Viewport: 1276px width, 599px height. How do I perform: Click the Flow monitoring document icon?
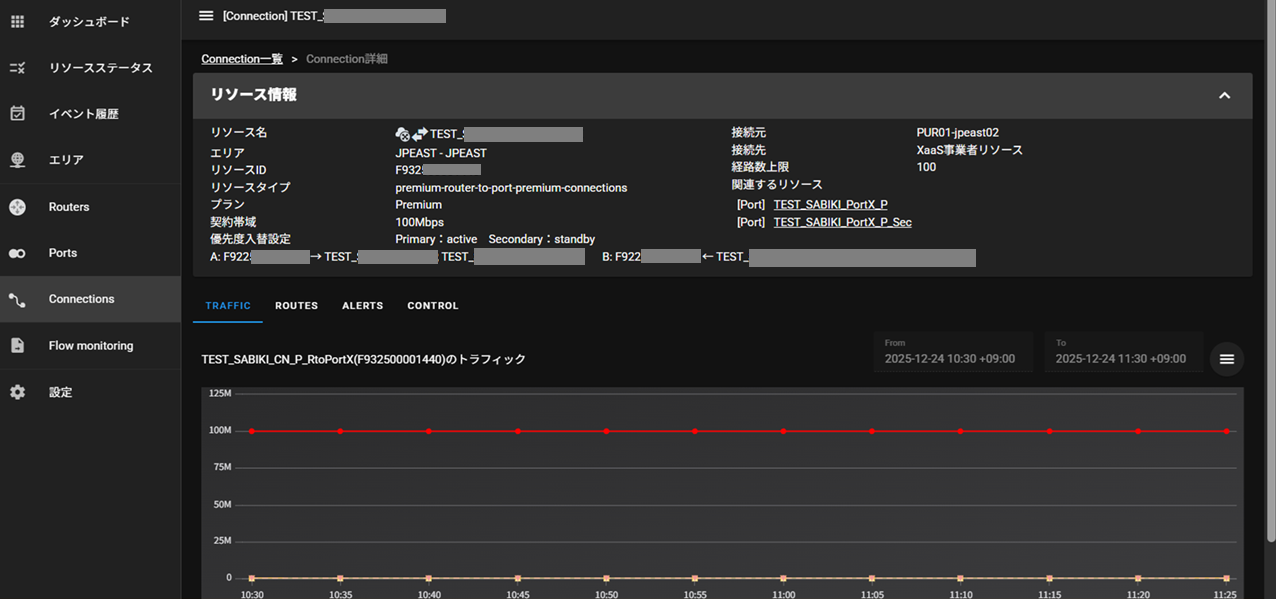[x=17, y=346]
